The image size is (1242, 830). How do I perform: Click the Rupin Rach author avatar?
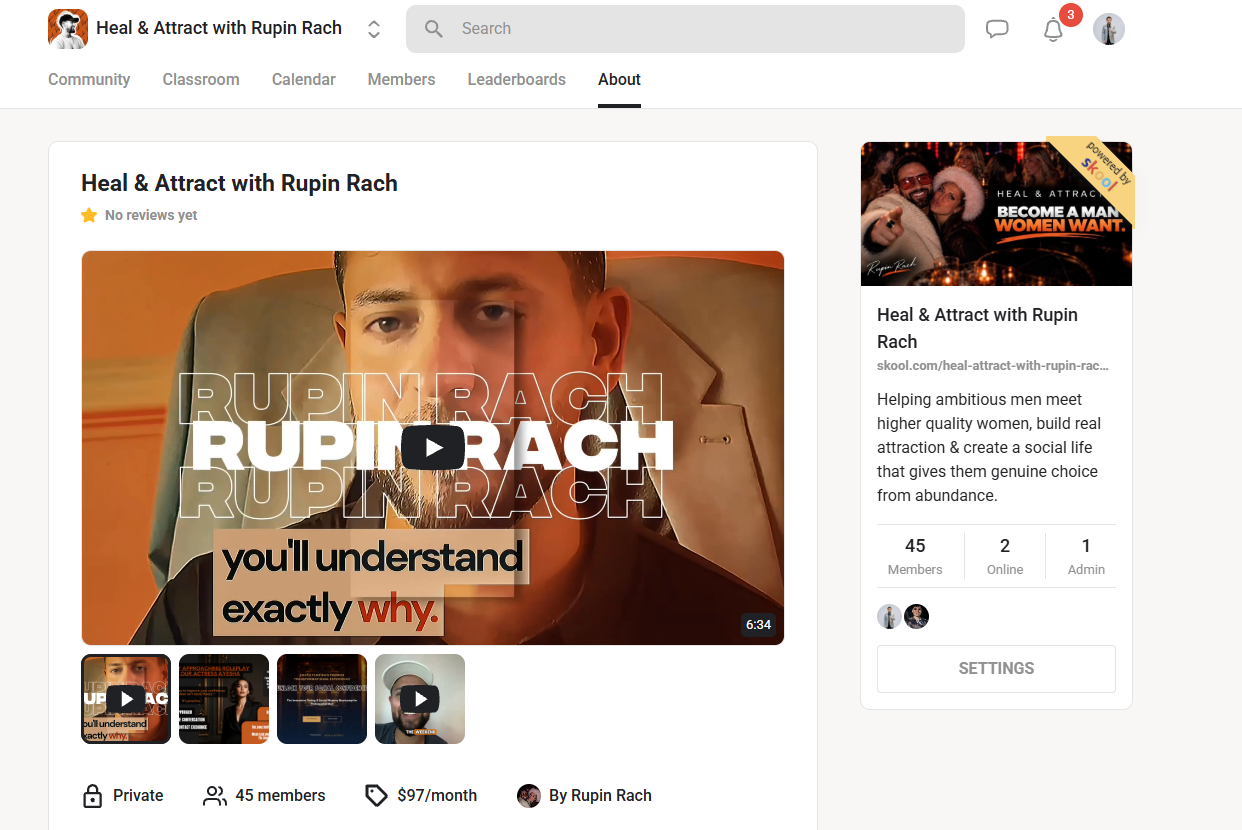tap(529, 796)
